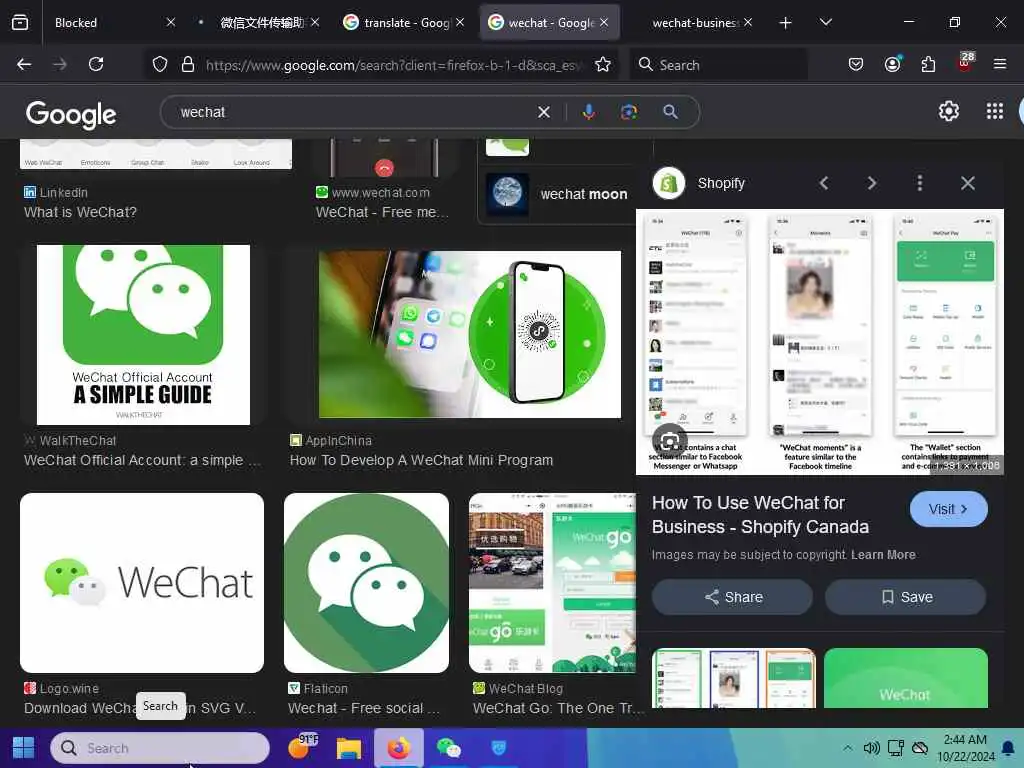The height and width of the screenshot is (768, 1024).
Task: Switch to the wechat-business tab
Action: point(694,23)
